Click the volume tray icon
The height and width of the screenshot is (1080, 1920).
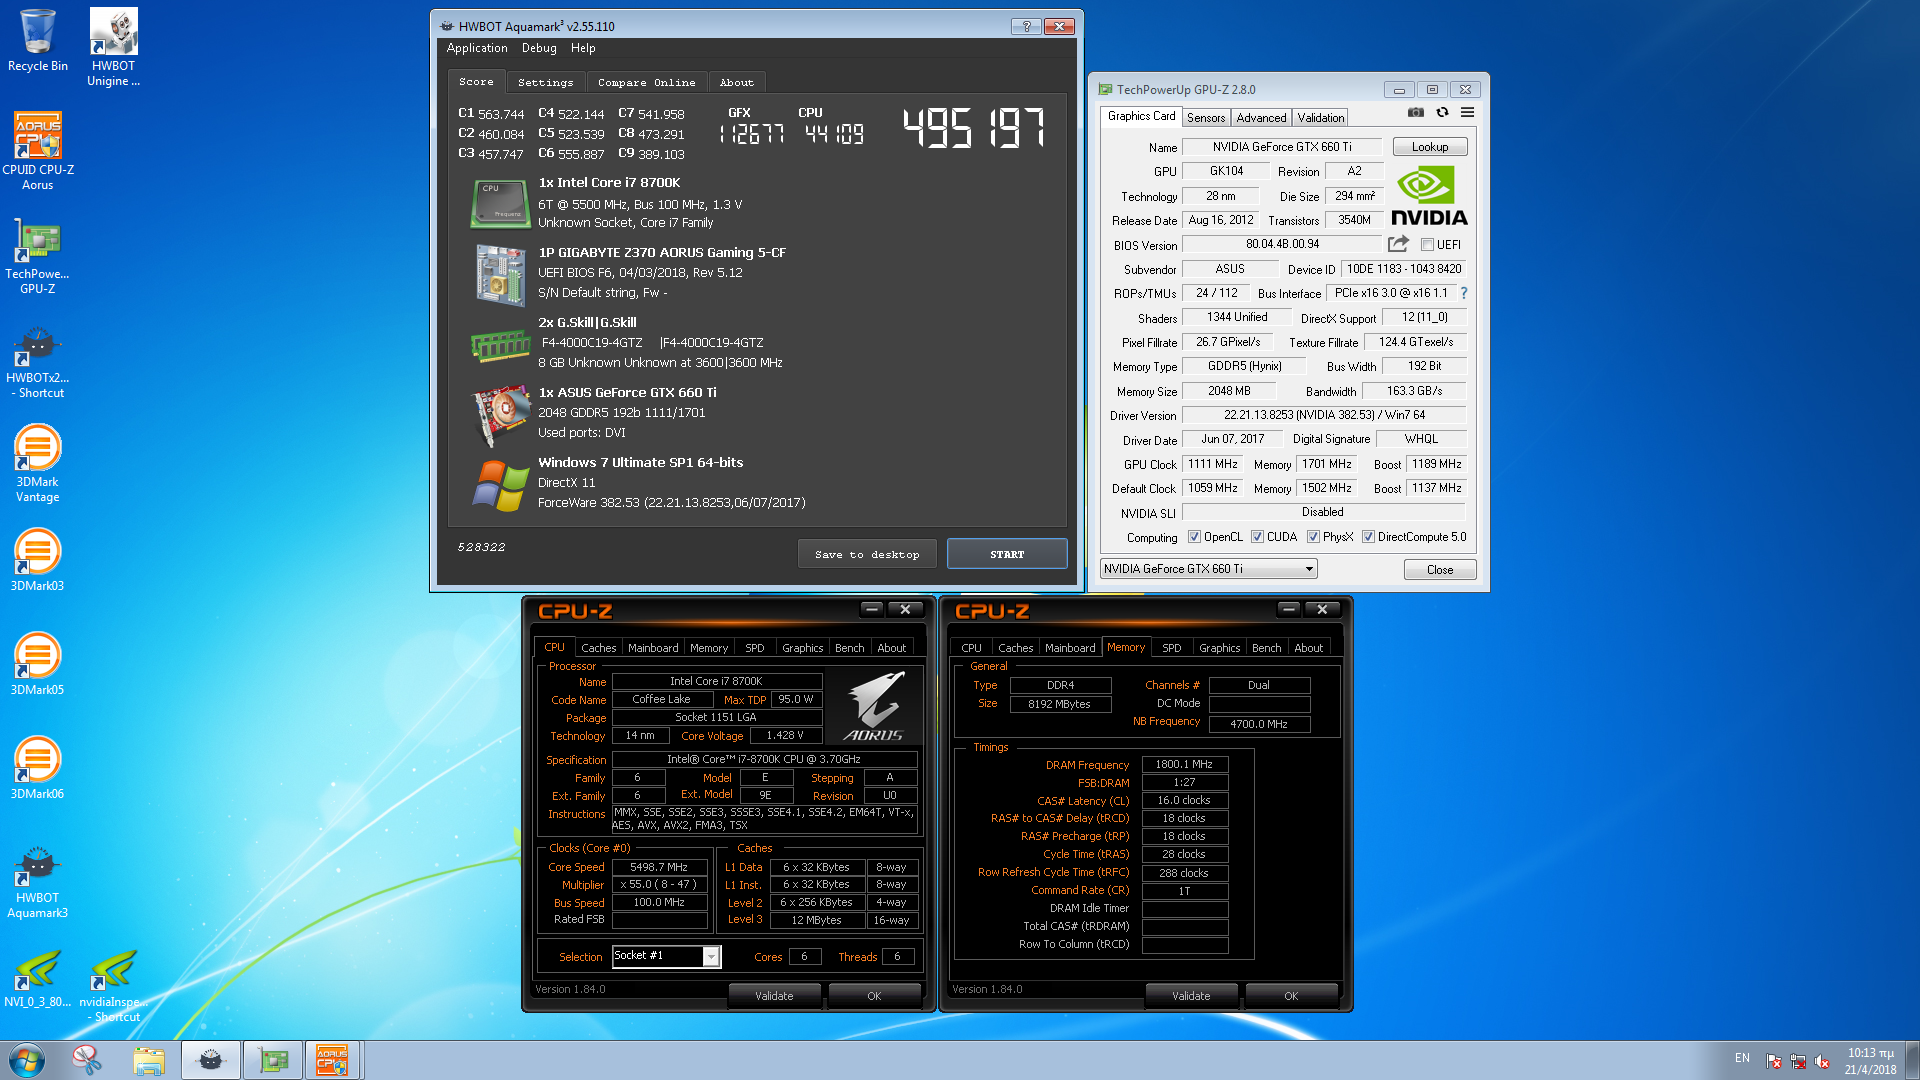click(x=1821, y=1061)
